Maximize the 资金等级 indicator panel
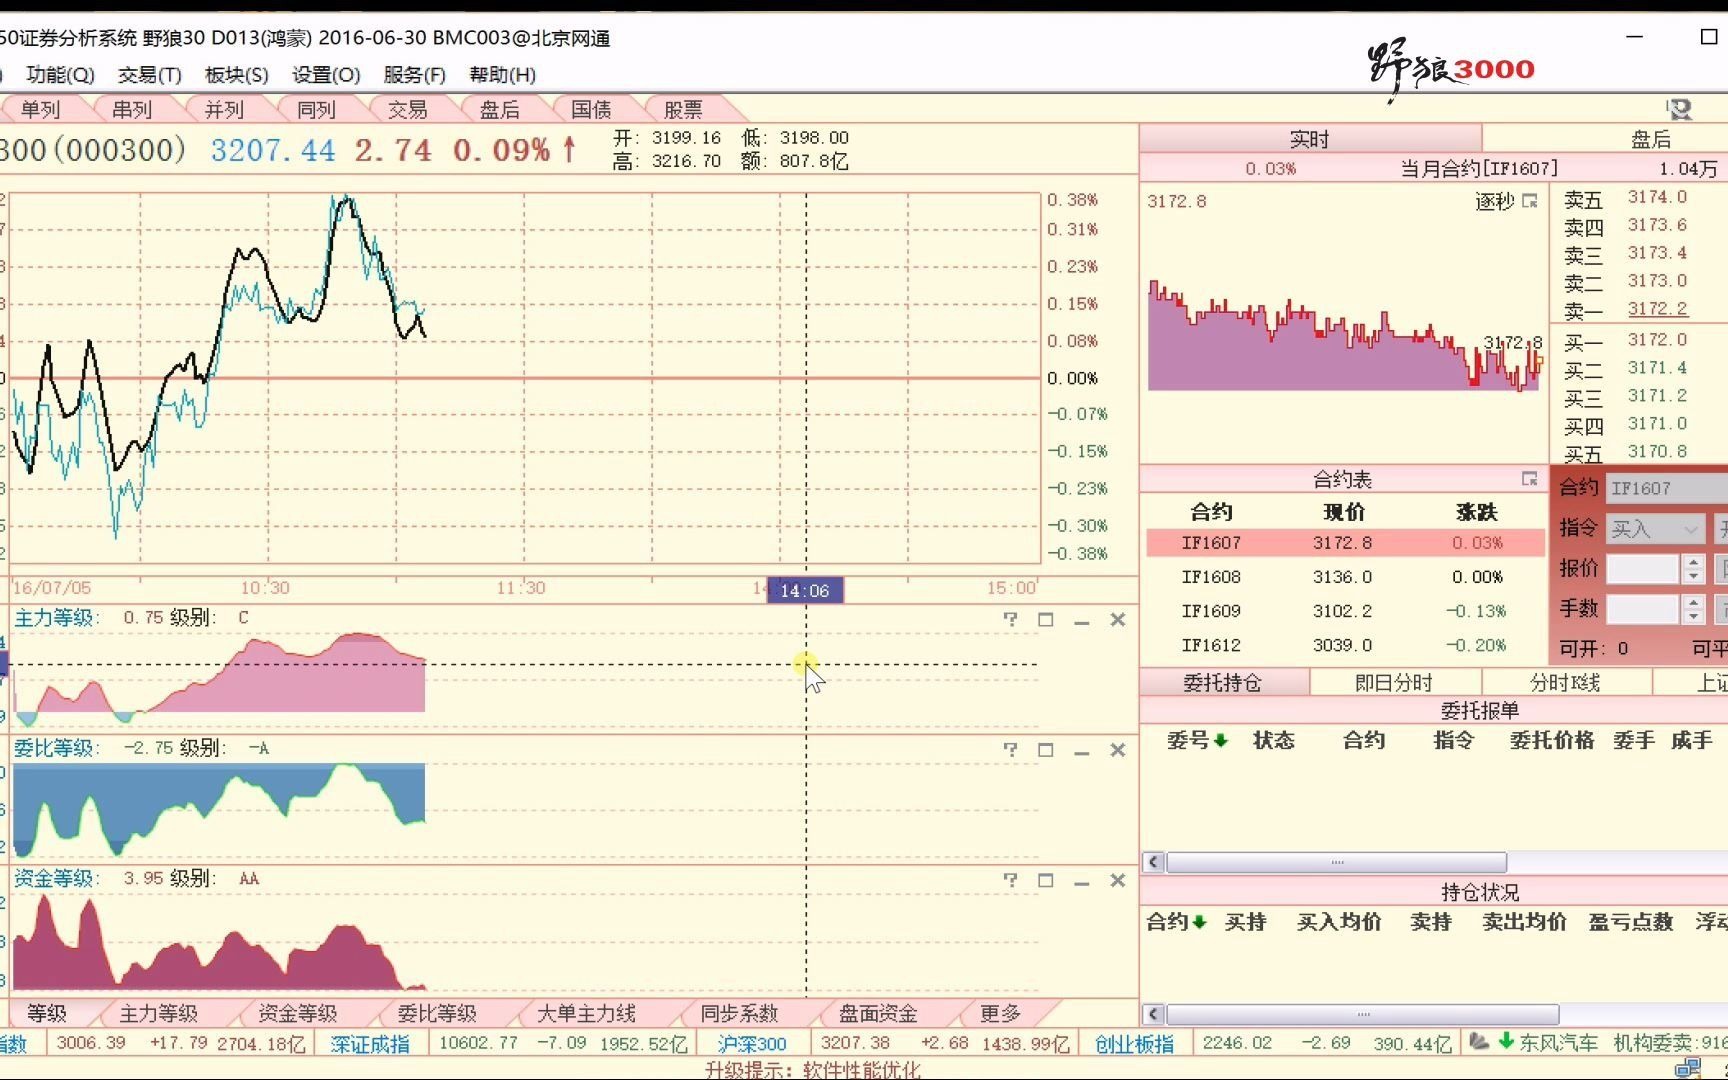 pos(1046,880)
